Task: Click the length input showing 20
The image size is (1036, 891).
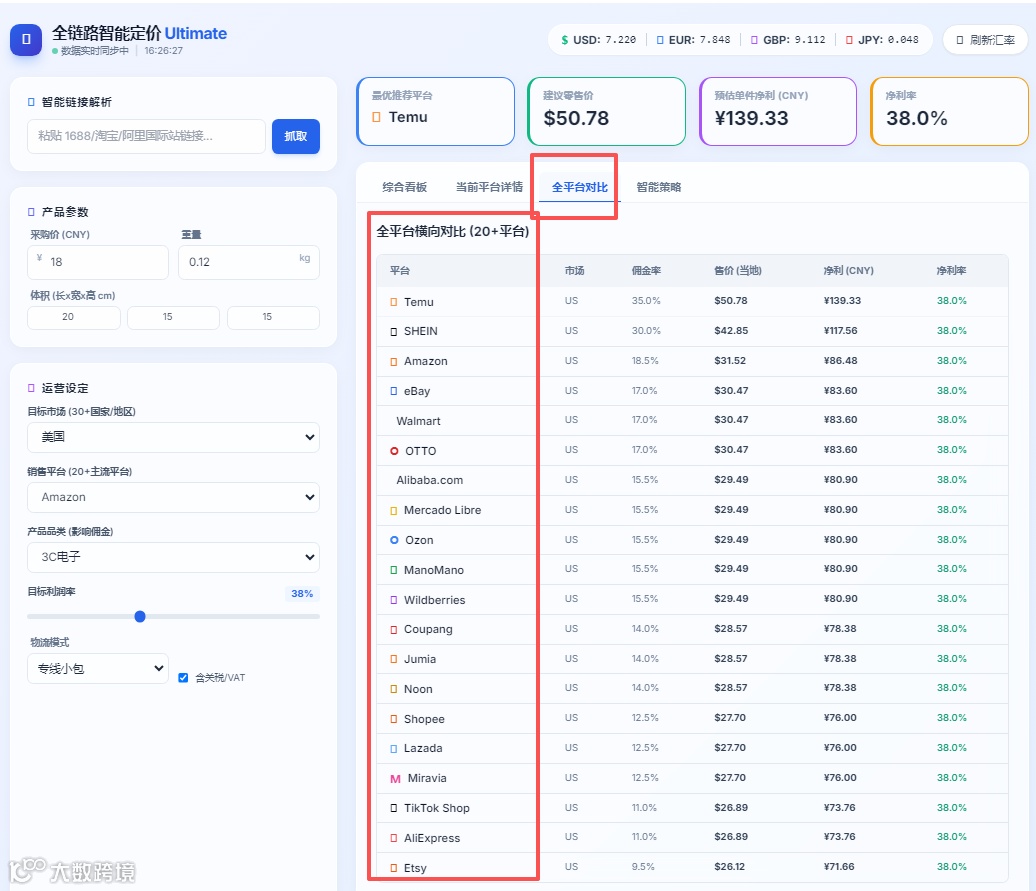Action: pos(73,317)
